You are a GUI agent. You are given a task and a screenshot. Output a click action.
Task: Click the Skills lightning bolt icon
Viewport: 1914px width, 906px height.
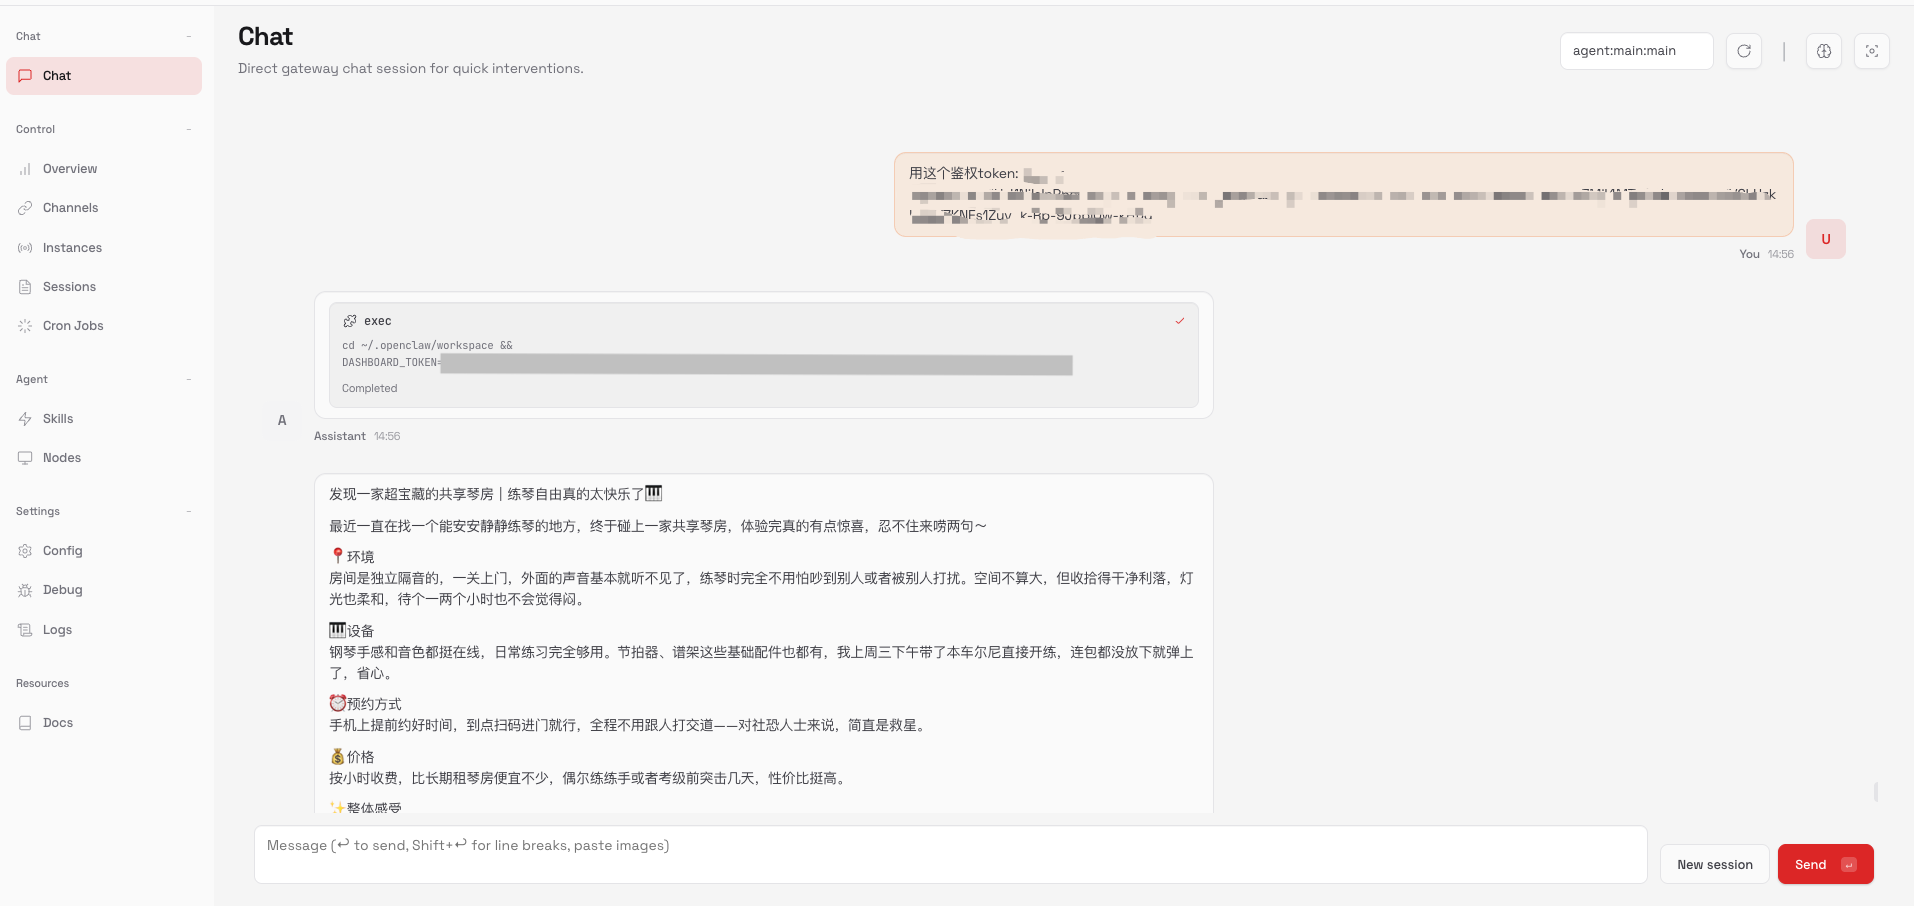[x=25, y=419]
